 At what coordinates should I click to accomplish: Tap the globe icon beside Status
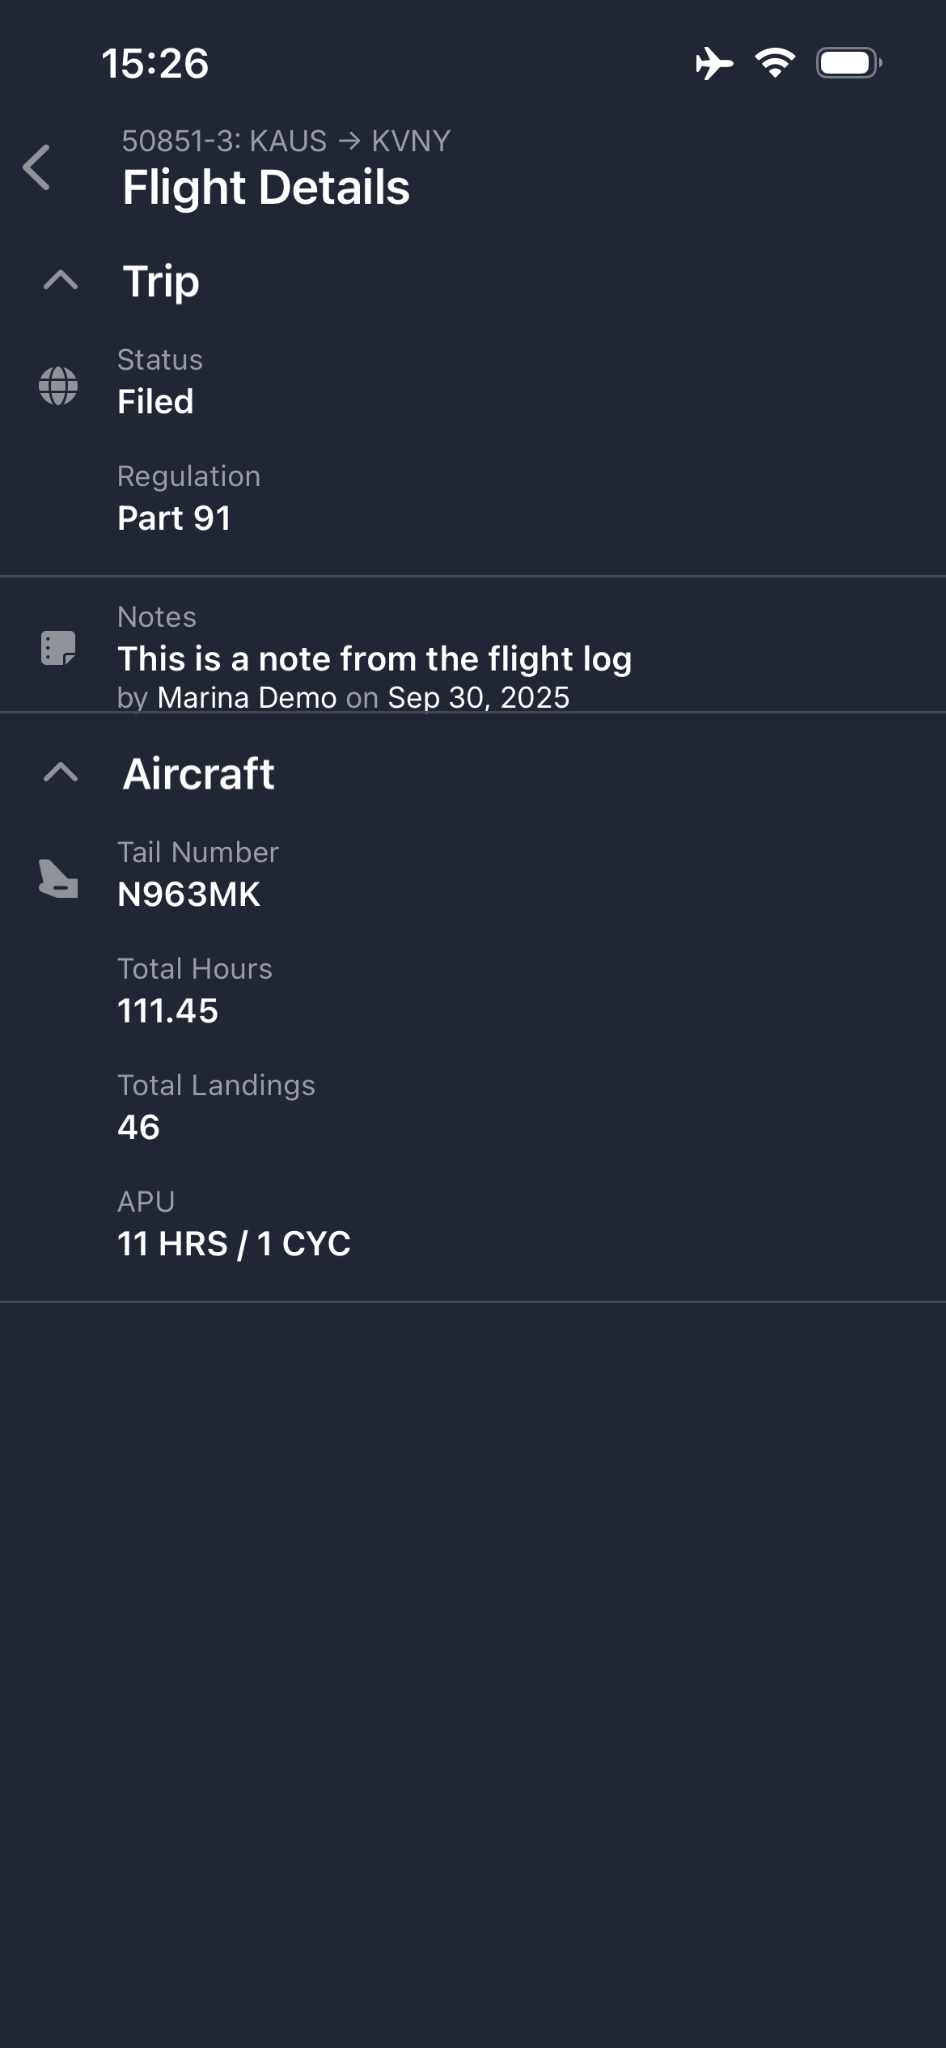[58, 385]
